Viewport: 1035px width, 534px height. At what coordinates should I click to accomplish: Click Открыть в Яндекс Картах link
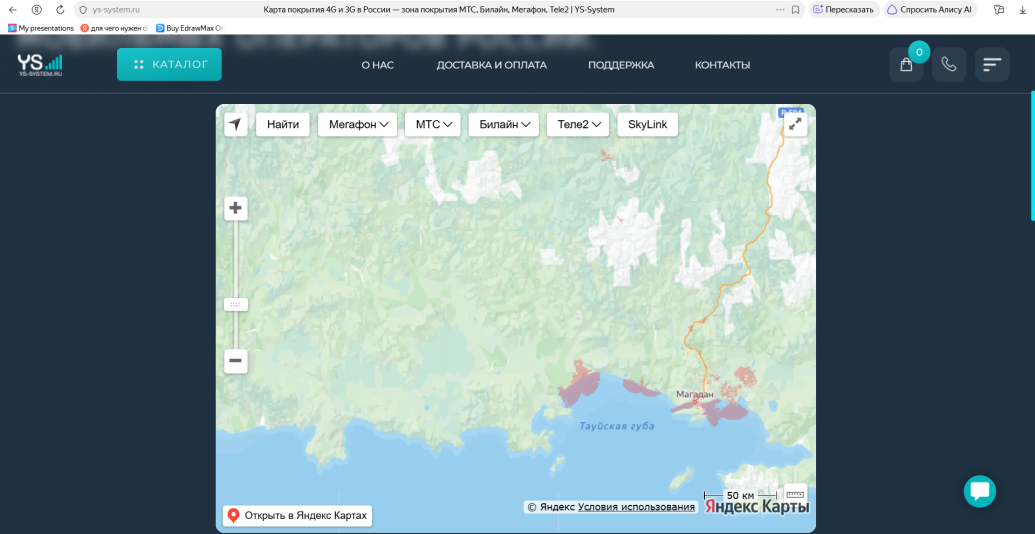click(x=297, y=516)
